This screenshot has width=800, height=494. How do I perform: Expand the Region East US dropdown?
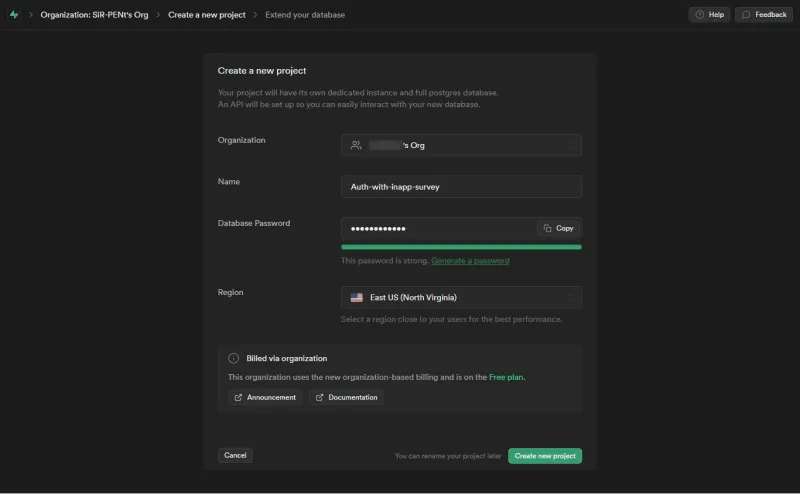pyautogui.click(x=461, y=297)
